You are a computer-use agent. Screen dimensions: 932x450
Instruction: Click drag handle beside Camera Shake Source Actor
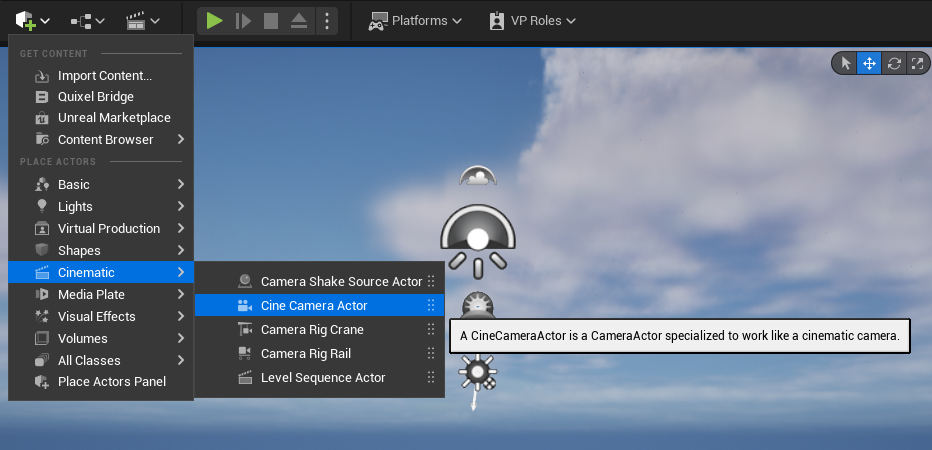[432, 282]
